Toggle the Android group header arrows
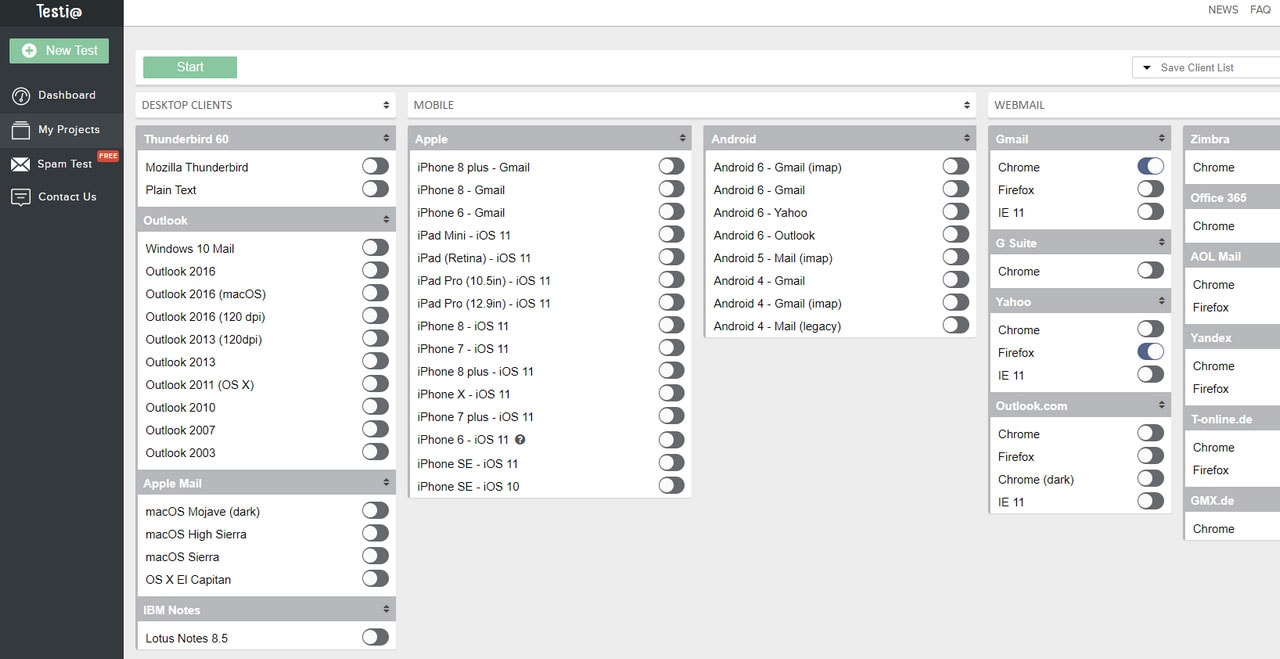 pyautogui.click(x=967, y=139)
